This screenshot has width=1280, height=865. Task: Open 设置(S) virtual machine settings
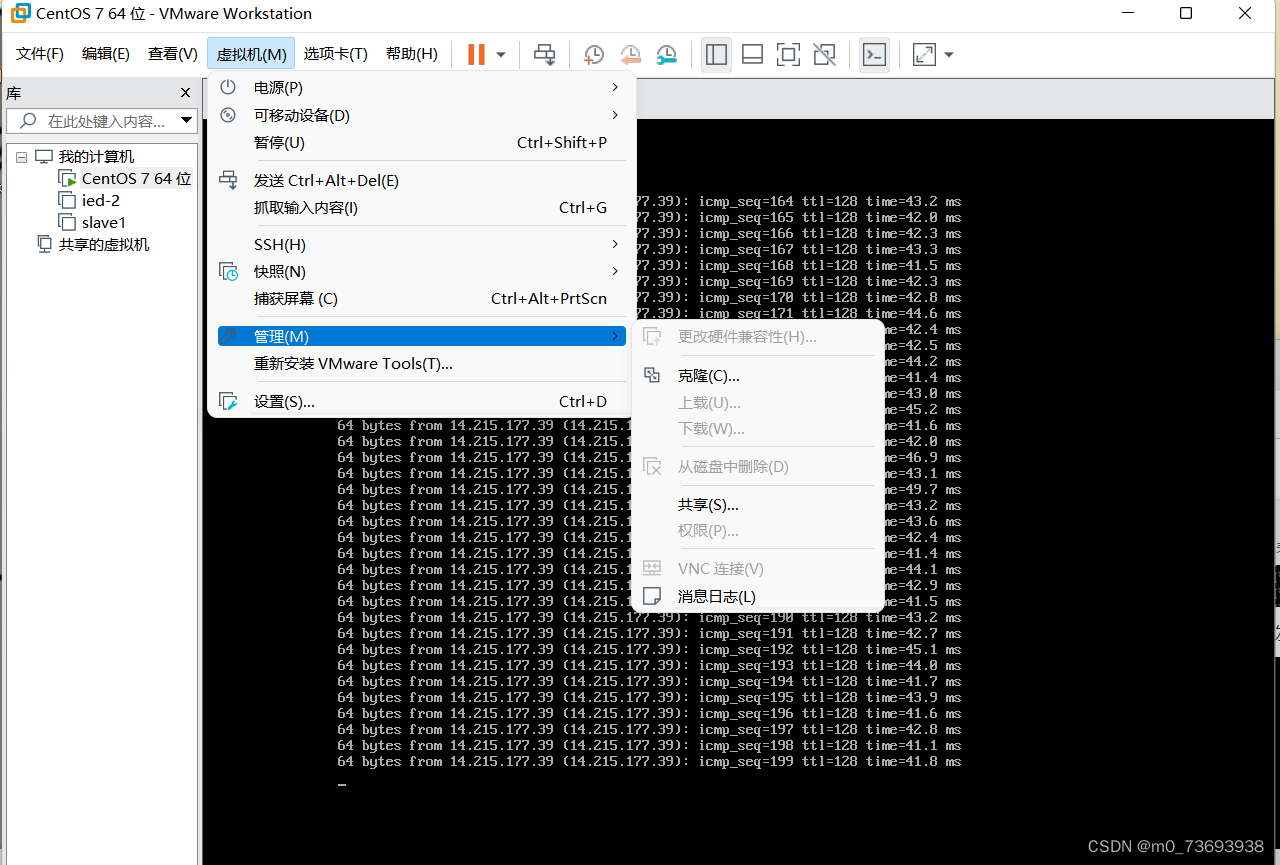(x=283, y=401)
